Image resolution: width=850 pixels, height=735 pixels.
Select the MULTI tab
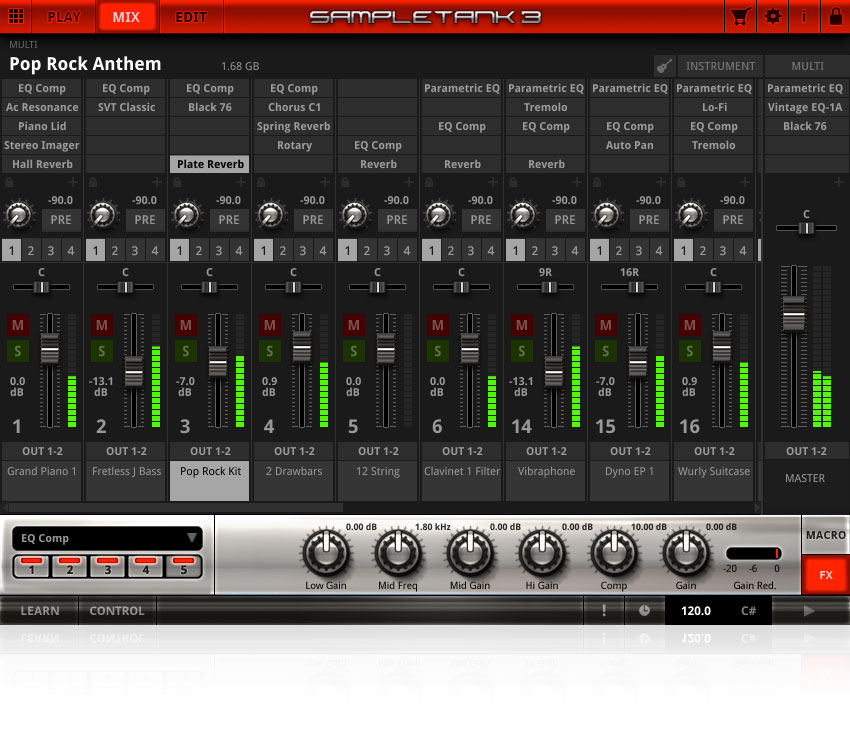[x=807, y=65]
